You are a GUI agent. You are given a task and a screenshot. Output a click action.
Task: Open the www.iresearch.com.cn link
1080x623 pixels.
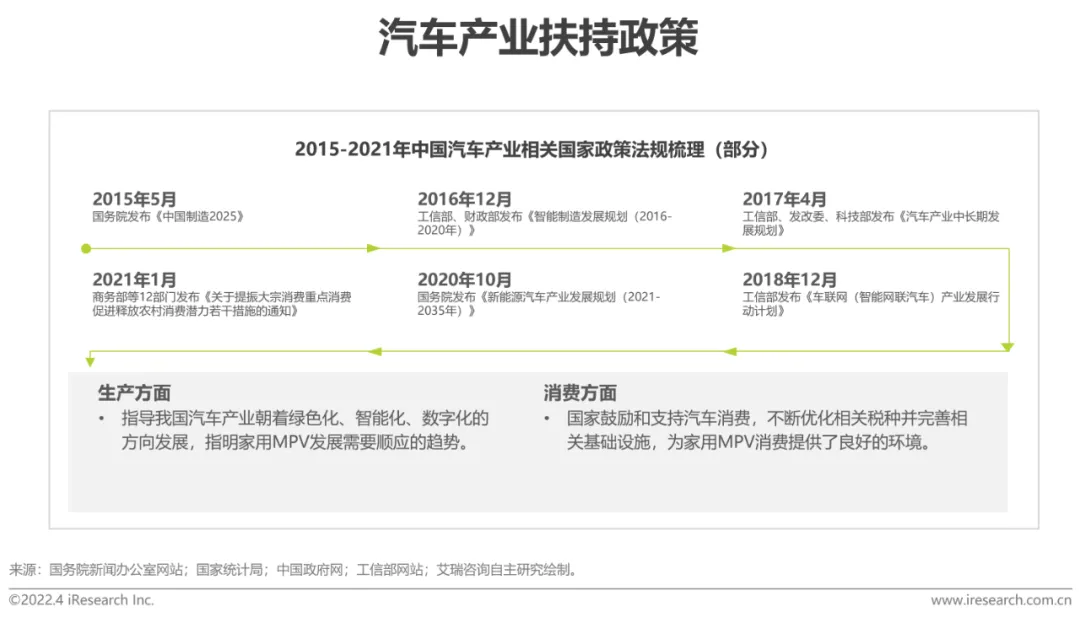point(1001,600)
